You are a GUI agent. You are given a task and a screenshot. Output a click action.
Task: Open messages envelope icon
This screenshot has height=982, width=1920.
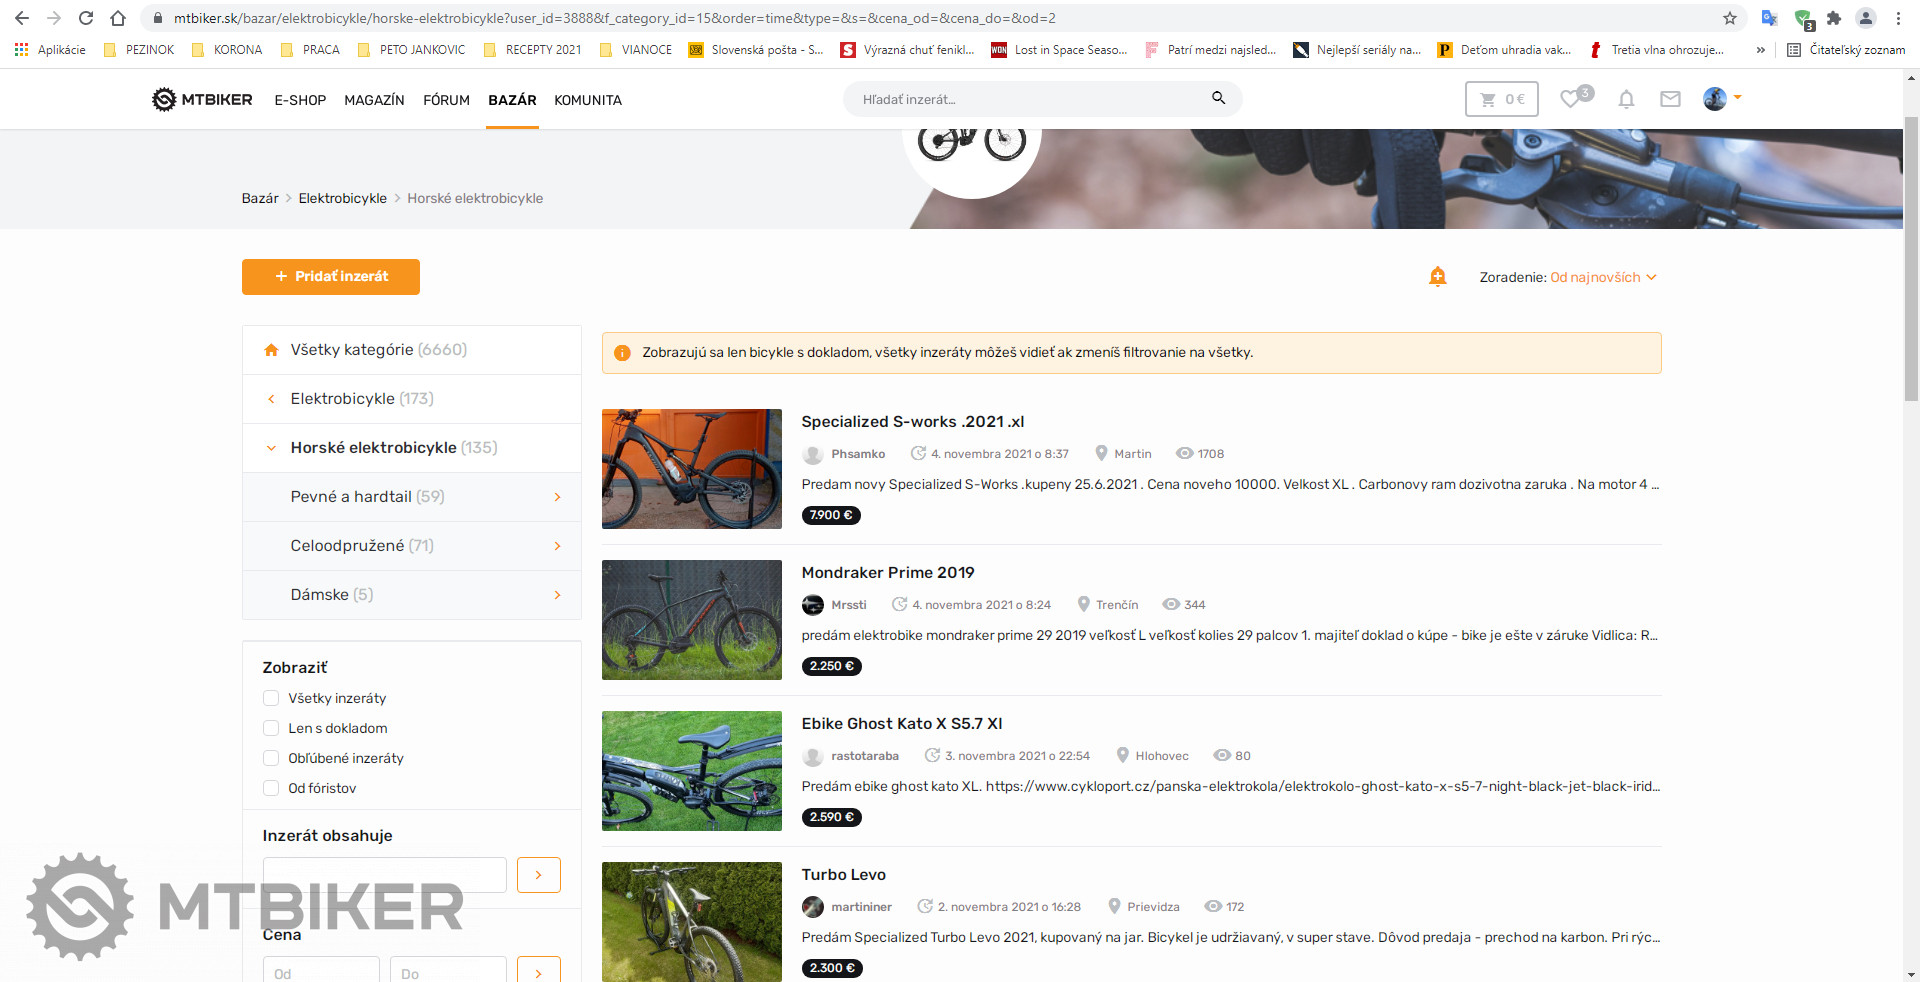click(x=1670, y=99)
